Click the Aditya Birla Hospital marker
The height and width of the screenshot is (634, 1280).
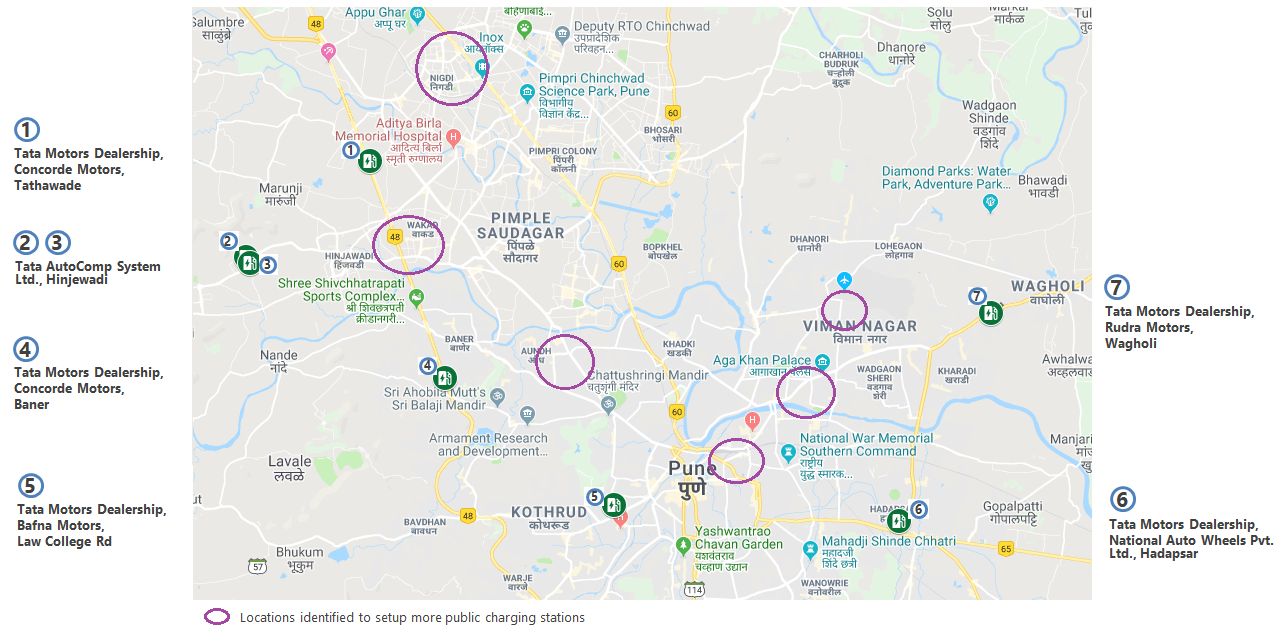coord(454,137)
